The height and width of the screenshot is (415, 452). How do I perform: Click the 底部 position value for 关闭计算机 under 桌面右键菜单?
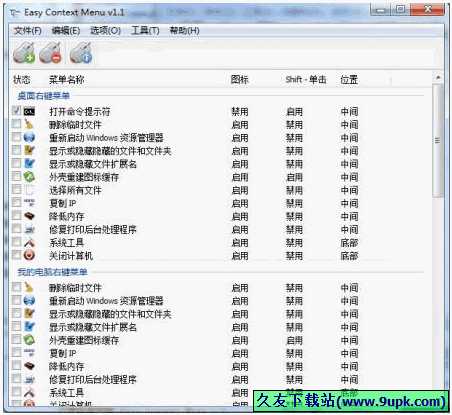(x=349, y=256)
